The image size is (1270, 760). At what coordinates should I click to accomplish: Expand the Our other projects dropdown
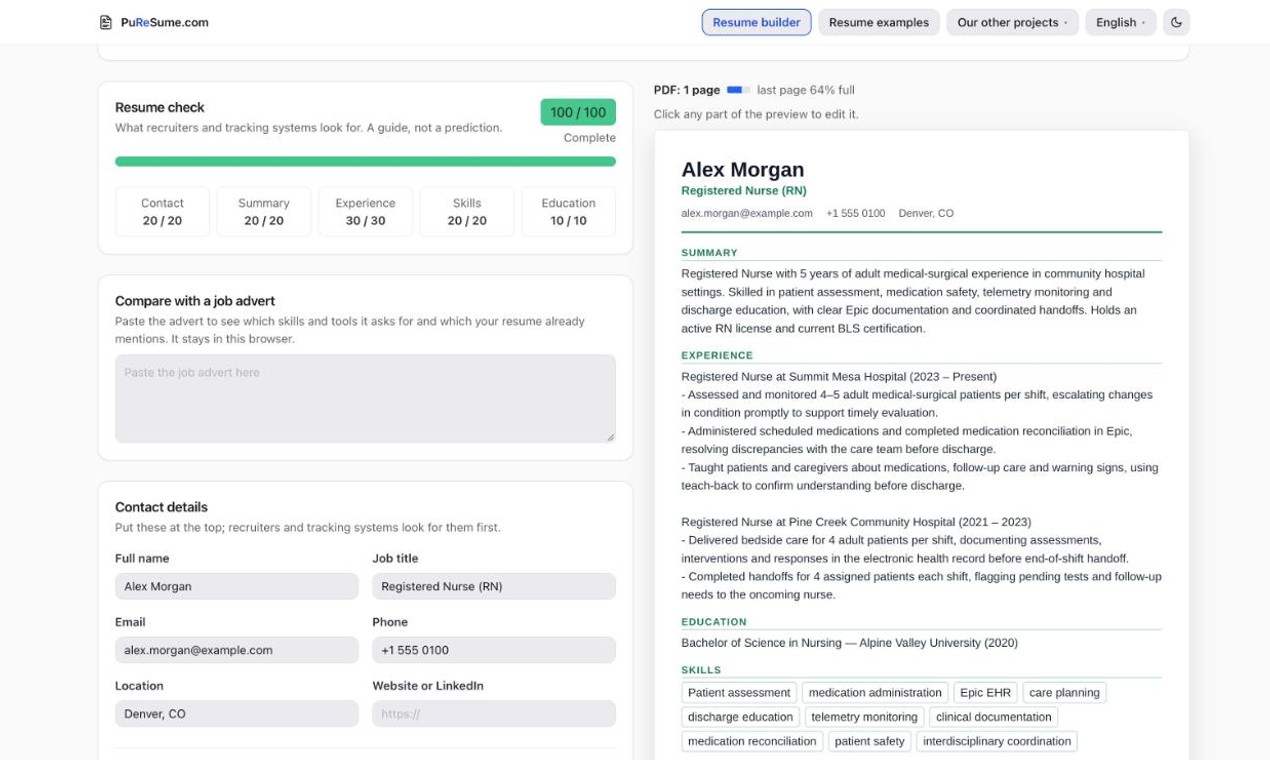tap(1012, 22)
